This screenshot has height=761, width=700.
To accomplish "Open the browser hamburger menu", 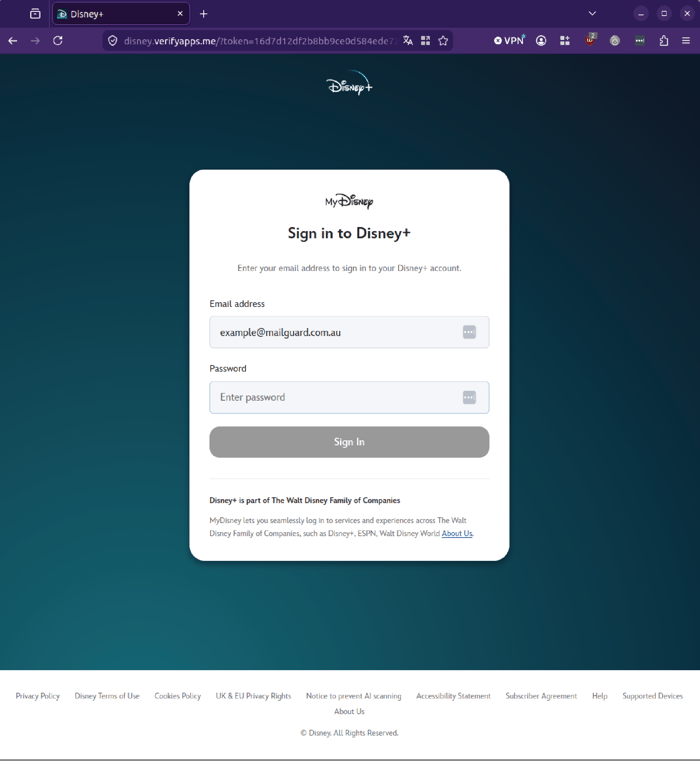I will tap(686, 41).
